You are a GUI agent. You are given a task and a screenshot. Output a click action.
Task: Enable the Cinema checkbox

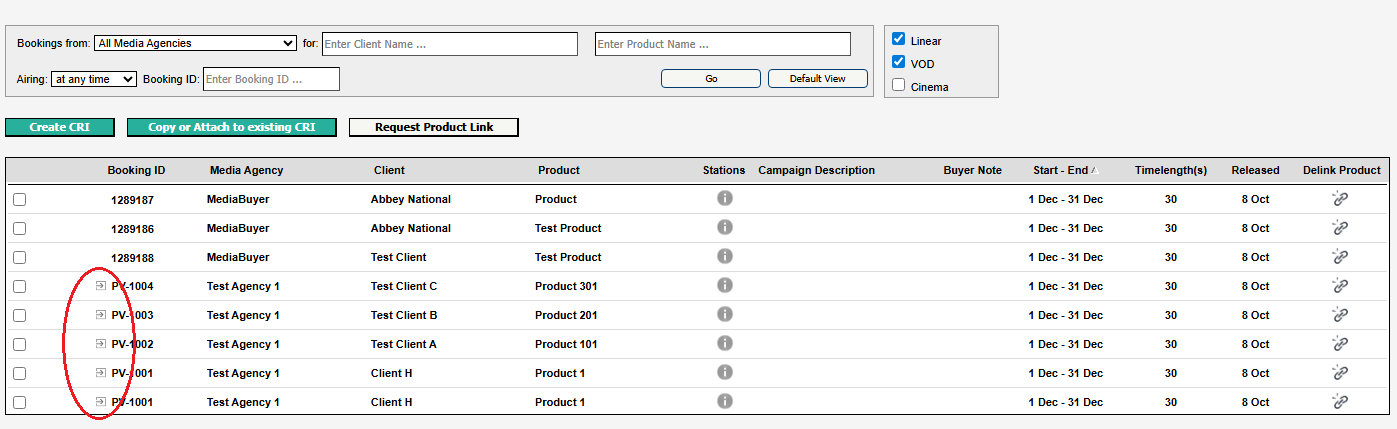(x=898, y=86)
